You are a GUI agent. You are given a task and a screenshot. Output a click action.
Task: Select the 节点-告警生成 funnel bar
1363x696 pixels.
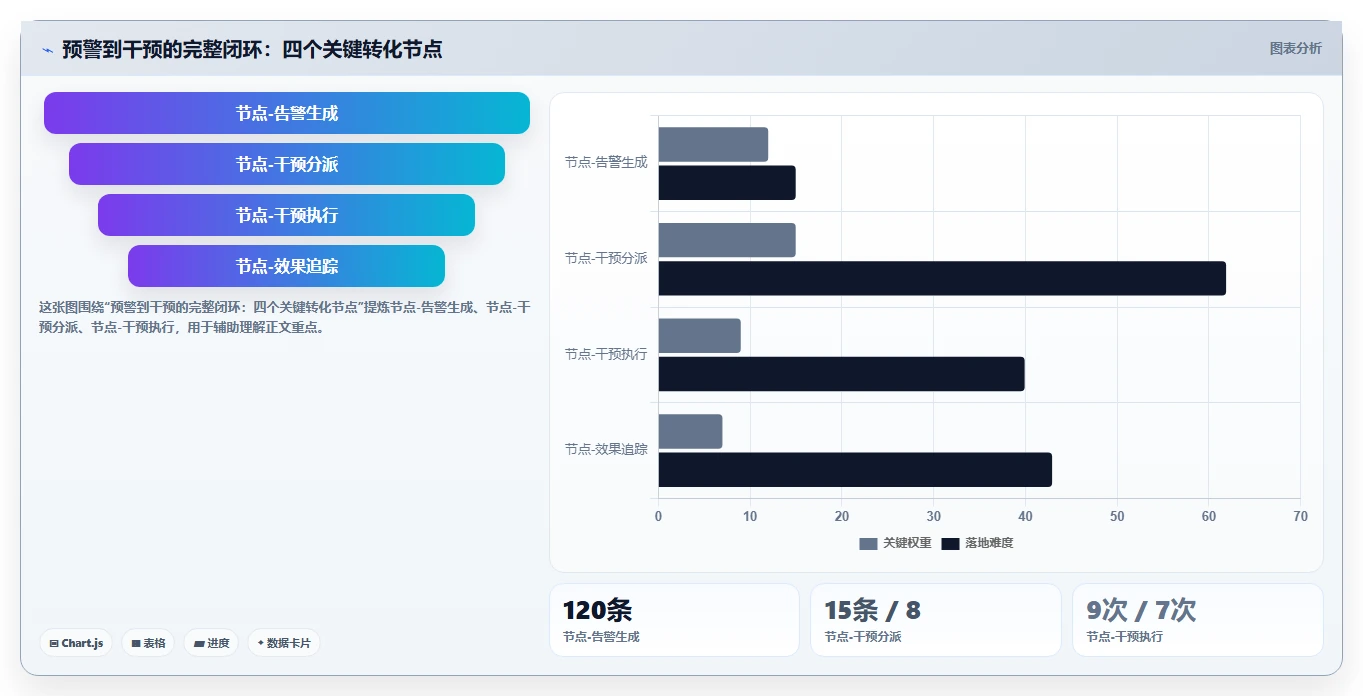[287, 113]
